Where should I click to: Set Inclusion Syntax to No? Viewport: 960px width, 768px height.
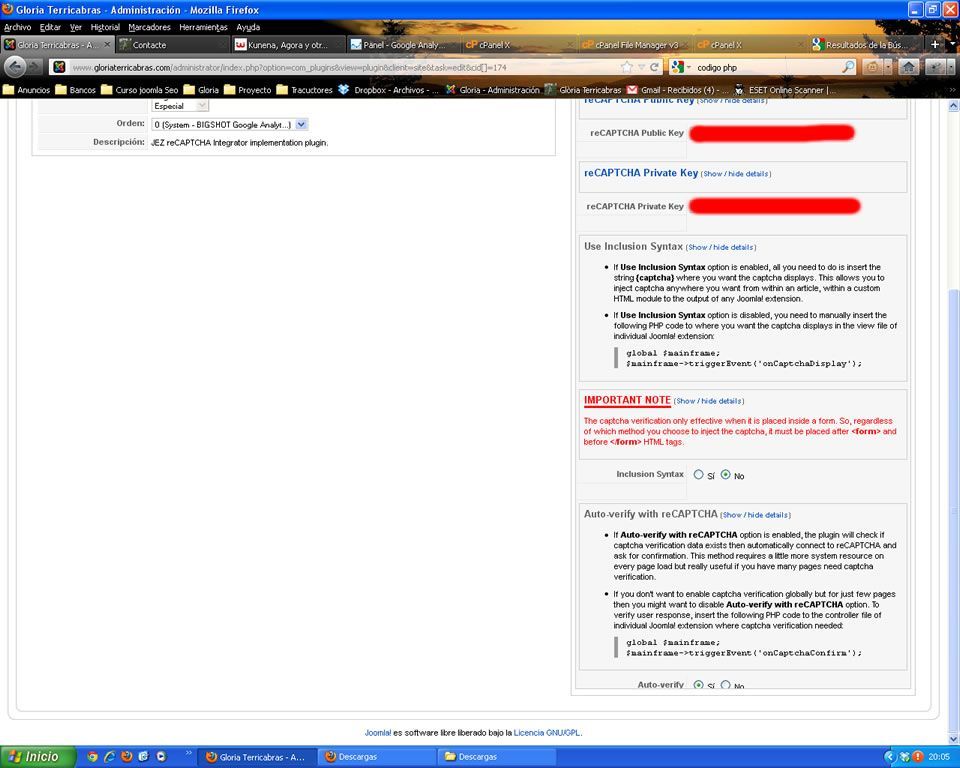click(726, 475)
